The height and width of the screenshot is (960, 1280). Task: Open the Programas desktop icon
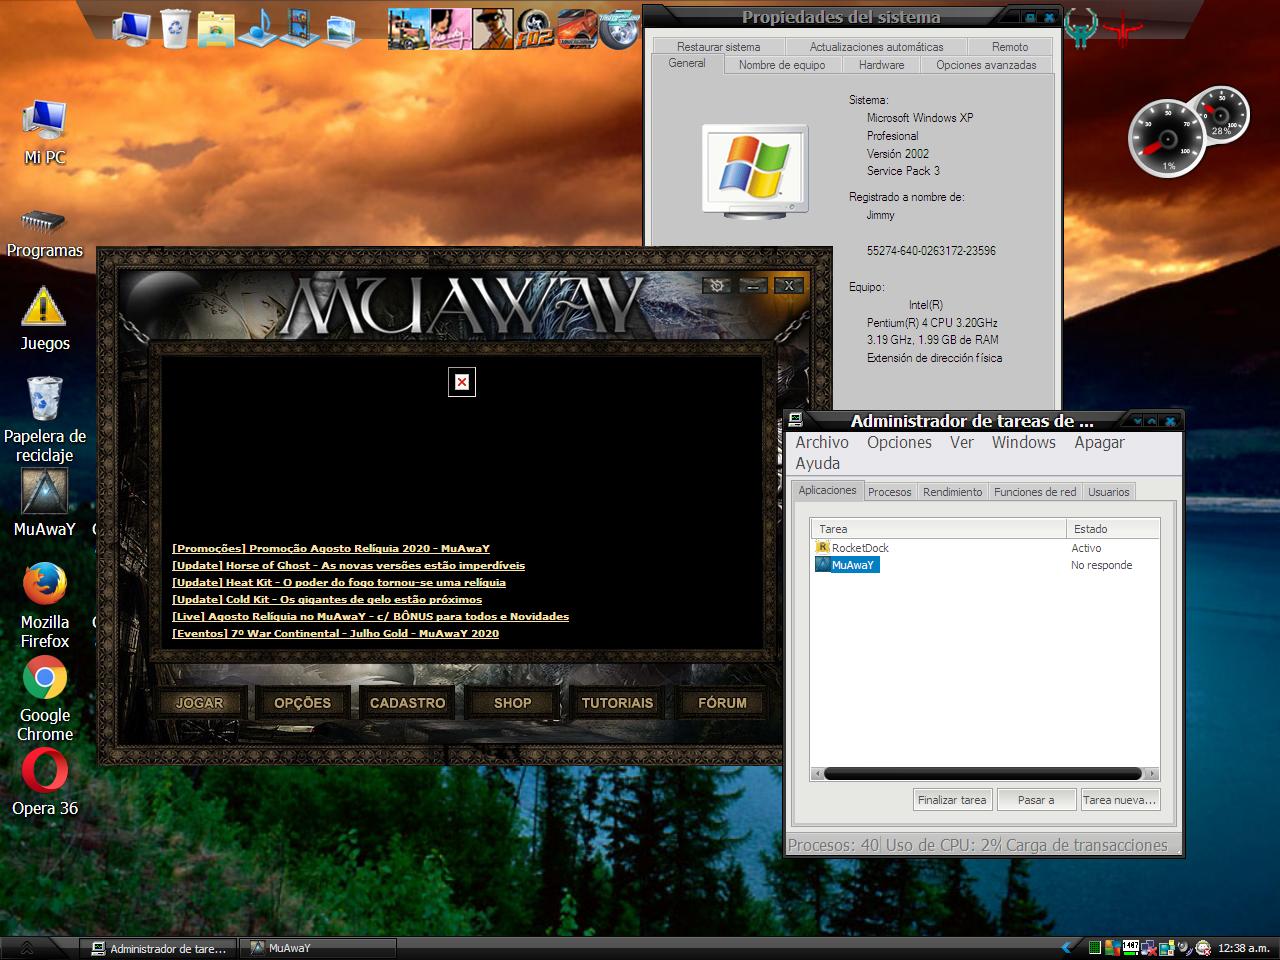tap(45, 233)
